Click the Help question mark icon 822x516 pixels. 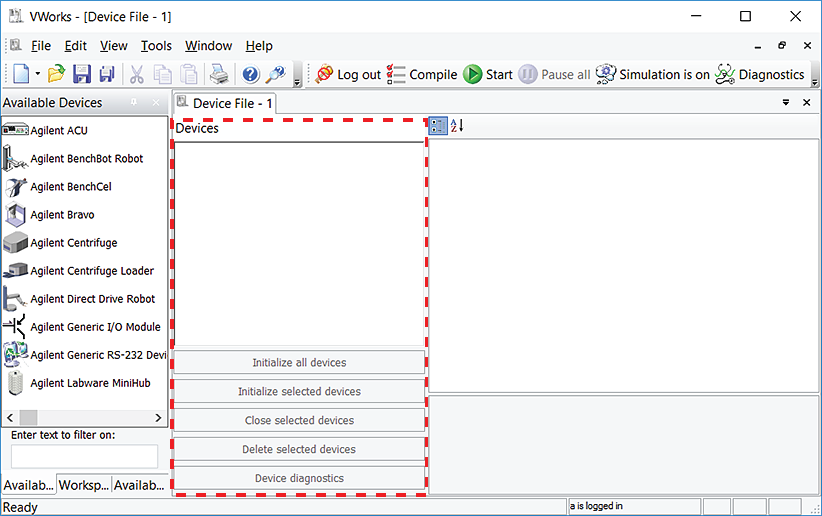coord(250,75)
